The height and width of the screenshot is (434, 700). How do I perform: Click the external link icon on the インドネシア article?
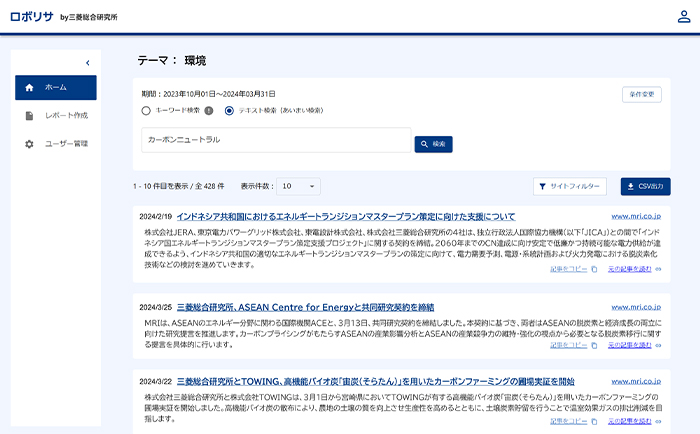(658, 269)
